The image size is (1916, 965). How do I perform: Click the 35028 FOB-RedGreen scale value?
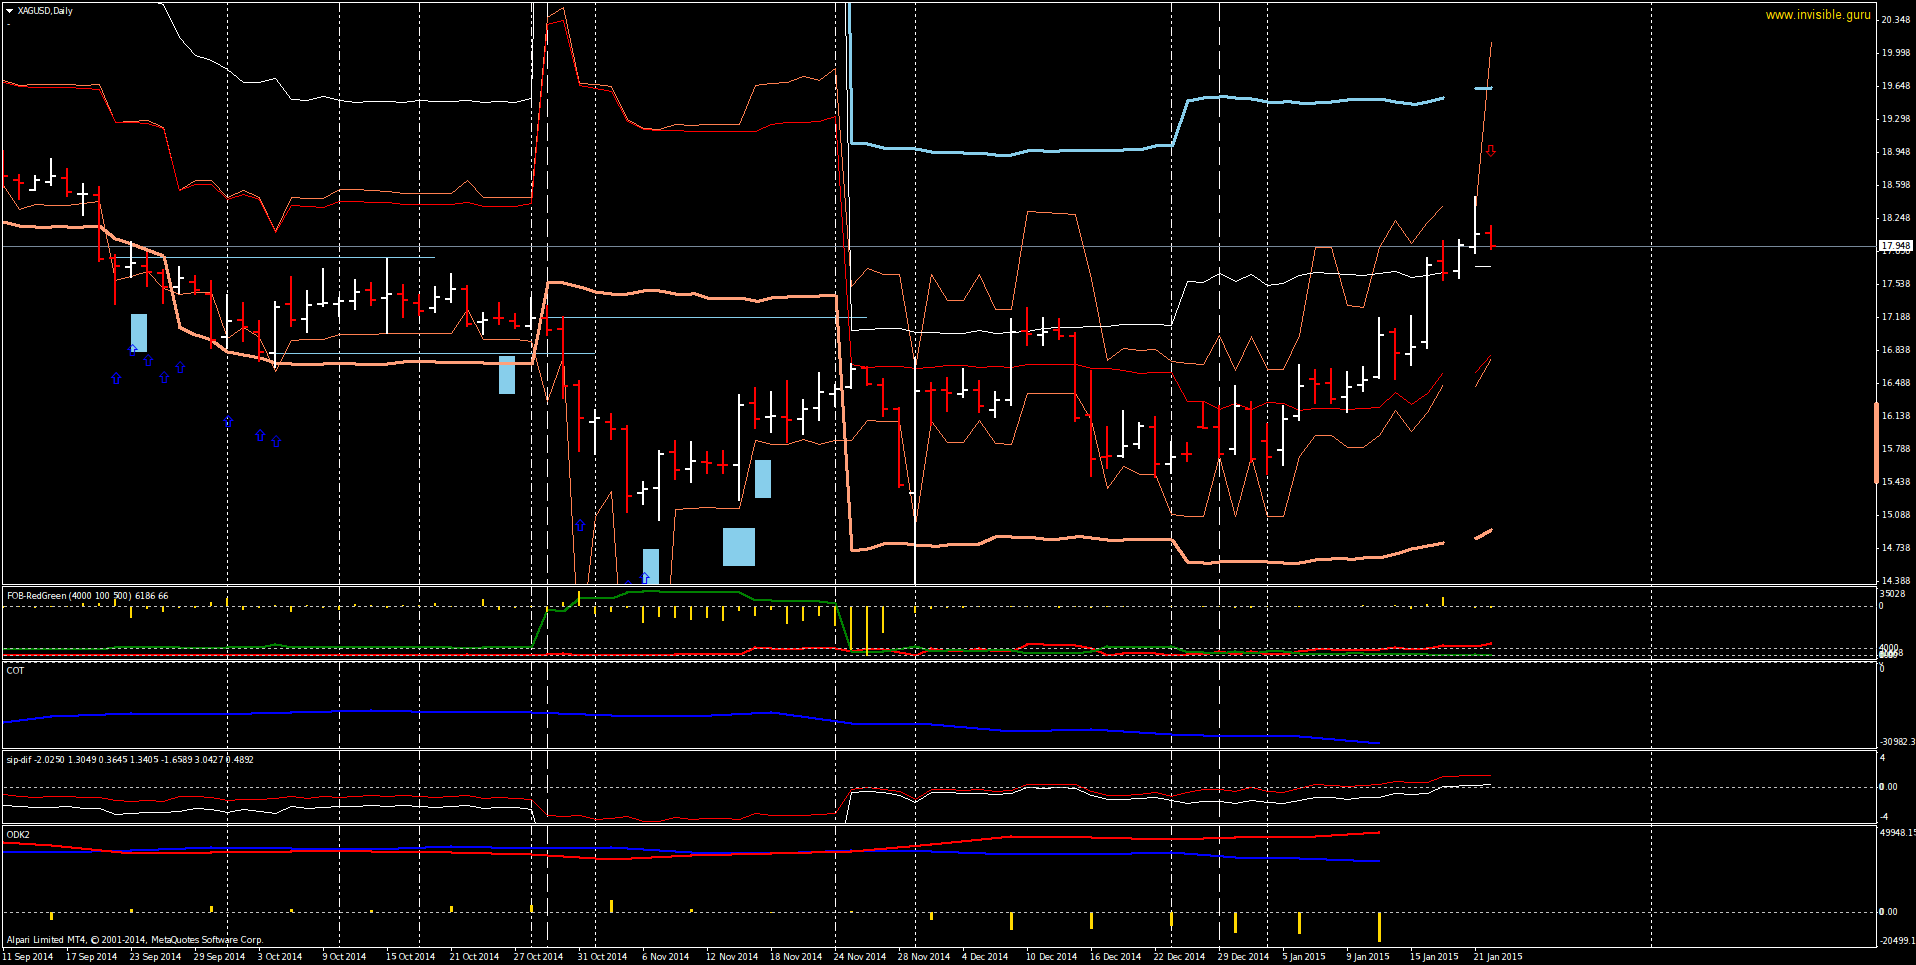pos(1892,595)
